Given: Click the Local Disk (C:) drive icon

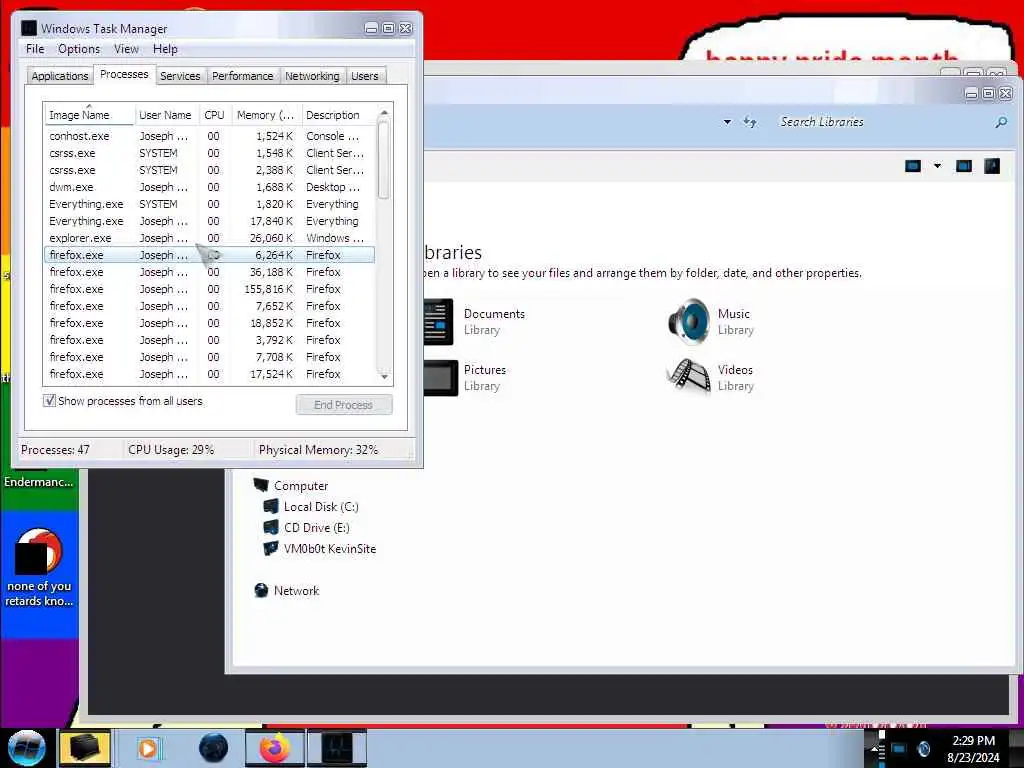Looking at the screenshot, I should point(270,506).
